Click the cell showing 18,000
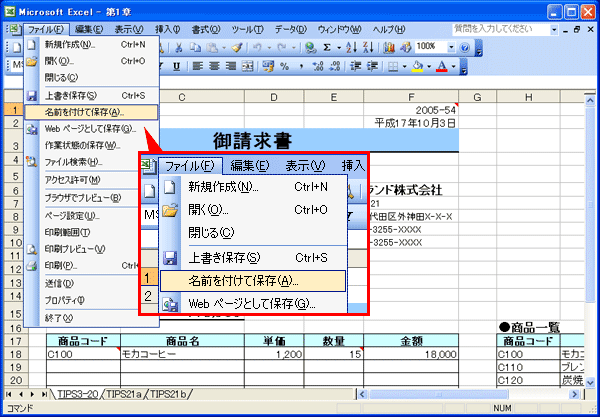600x417 pixels. point(411,354)
